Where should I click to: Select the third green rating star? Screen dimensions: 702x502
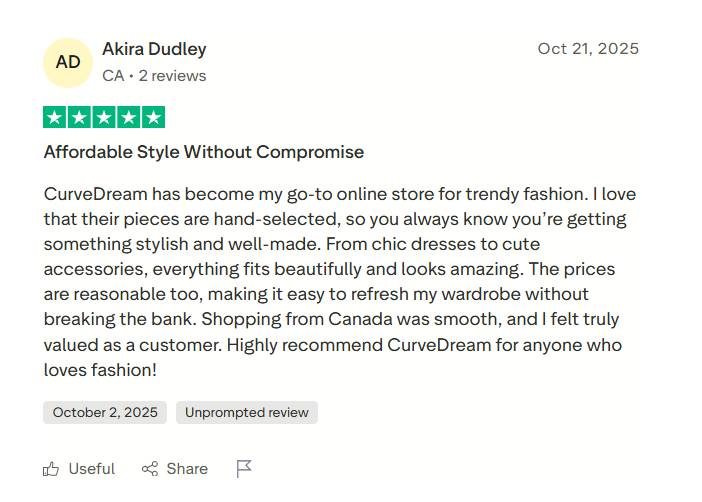point(104,118)
